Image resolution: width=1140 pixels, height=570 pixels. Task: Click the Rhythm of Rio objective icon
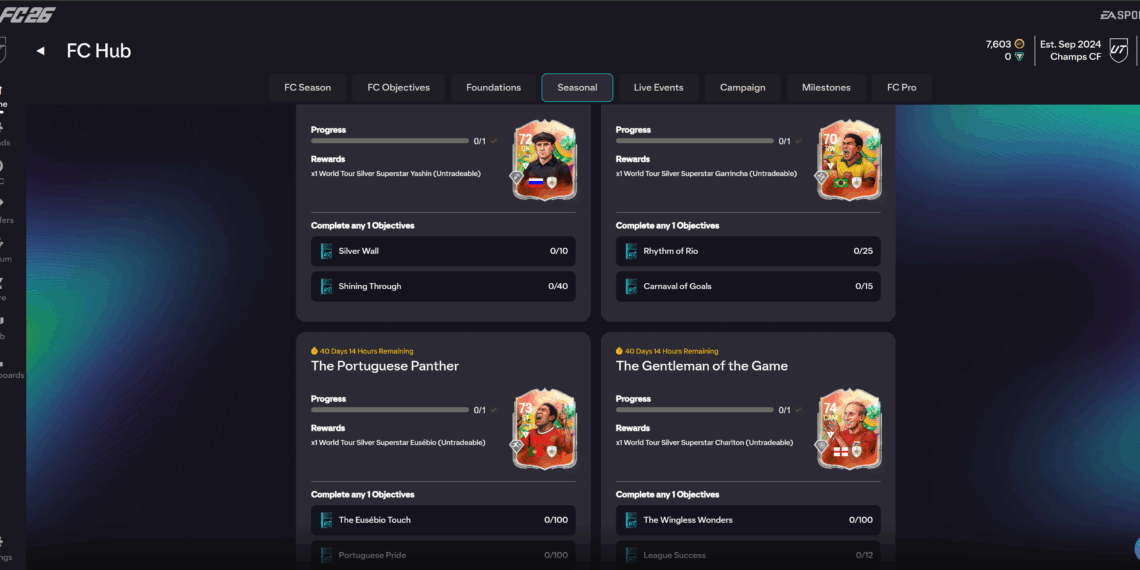coord(631,251)
